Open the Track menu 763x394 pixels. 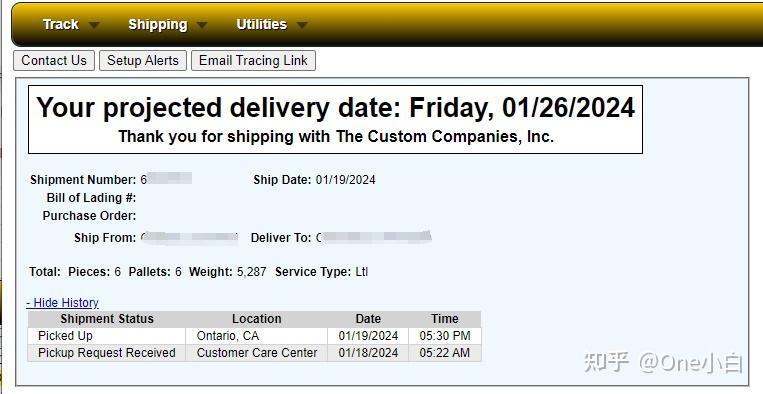[x=60, y=24]
